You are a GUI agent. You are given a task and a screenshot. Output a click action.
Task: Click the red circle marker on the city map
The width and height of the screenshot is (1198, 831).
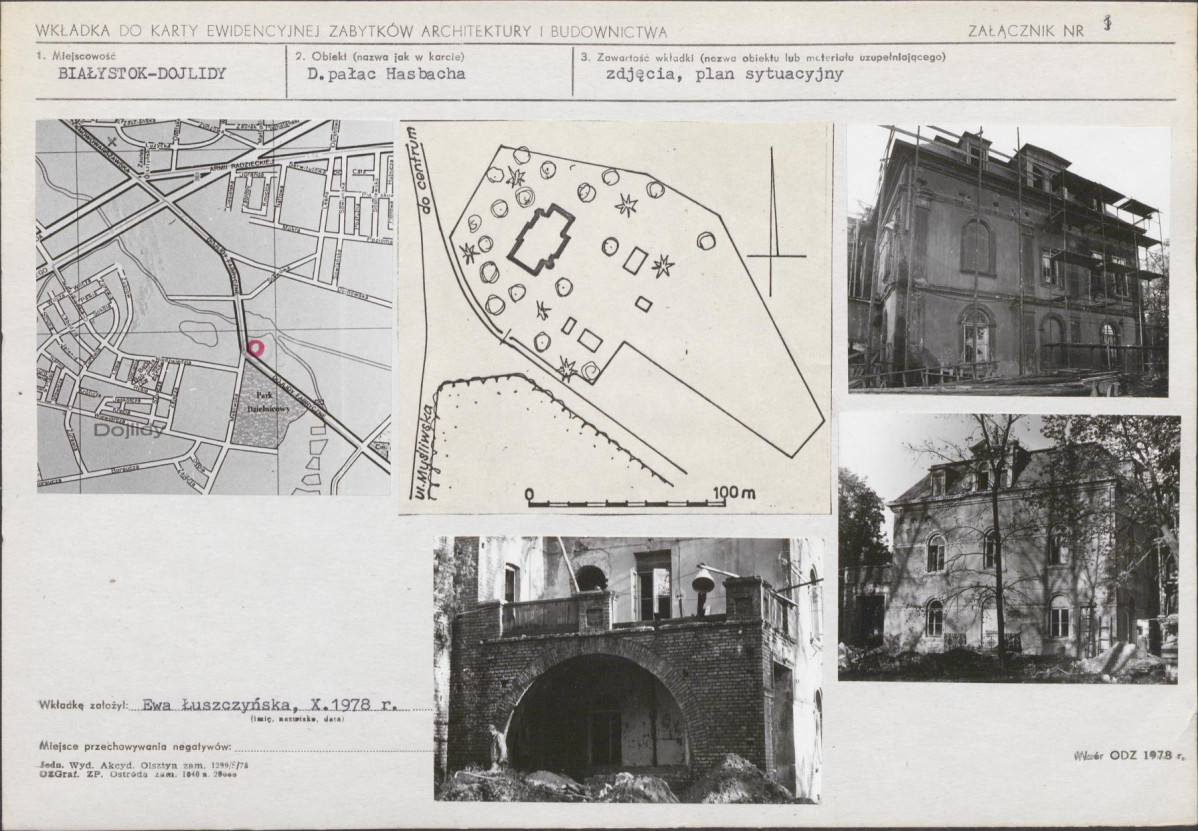pyautogui.click(x=255, y=348)
